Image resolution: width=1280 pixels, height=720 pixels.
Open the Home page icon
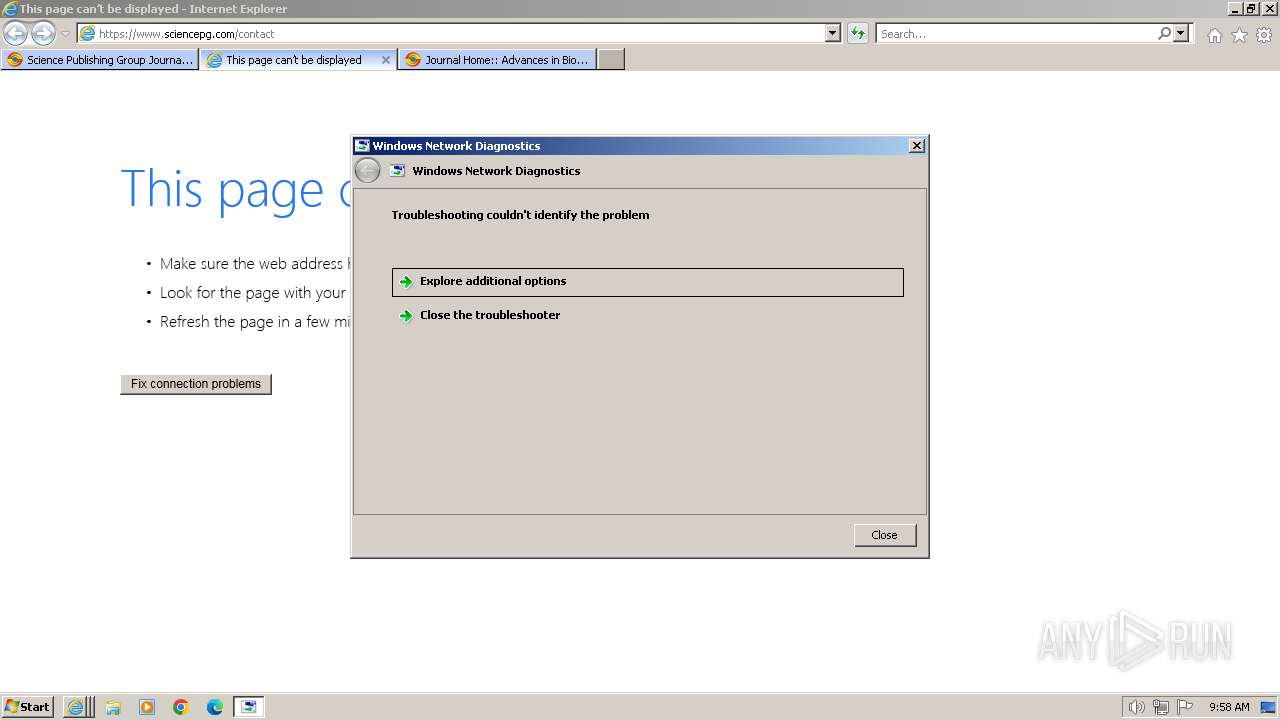1214,35
